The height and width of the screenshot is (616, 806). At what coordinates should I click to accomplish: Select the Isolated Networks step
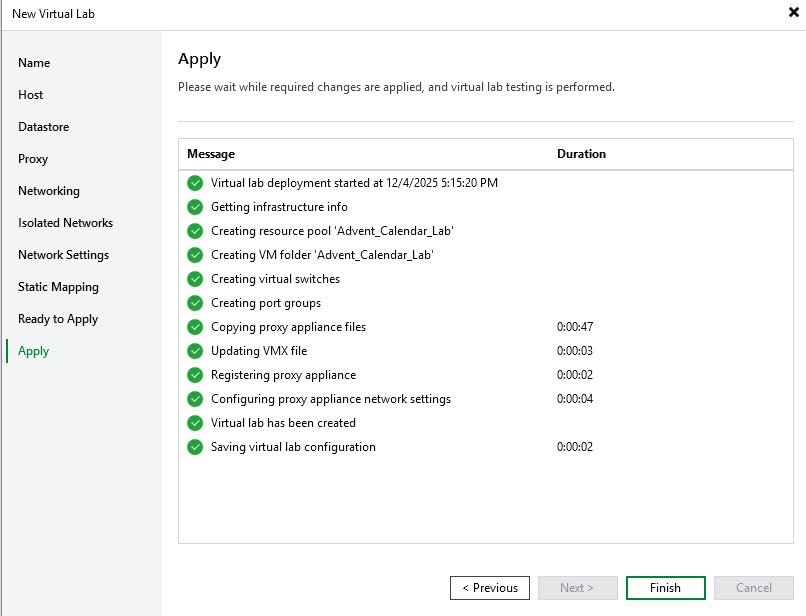pos(65,223)
